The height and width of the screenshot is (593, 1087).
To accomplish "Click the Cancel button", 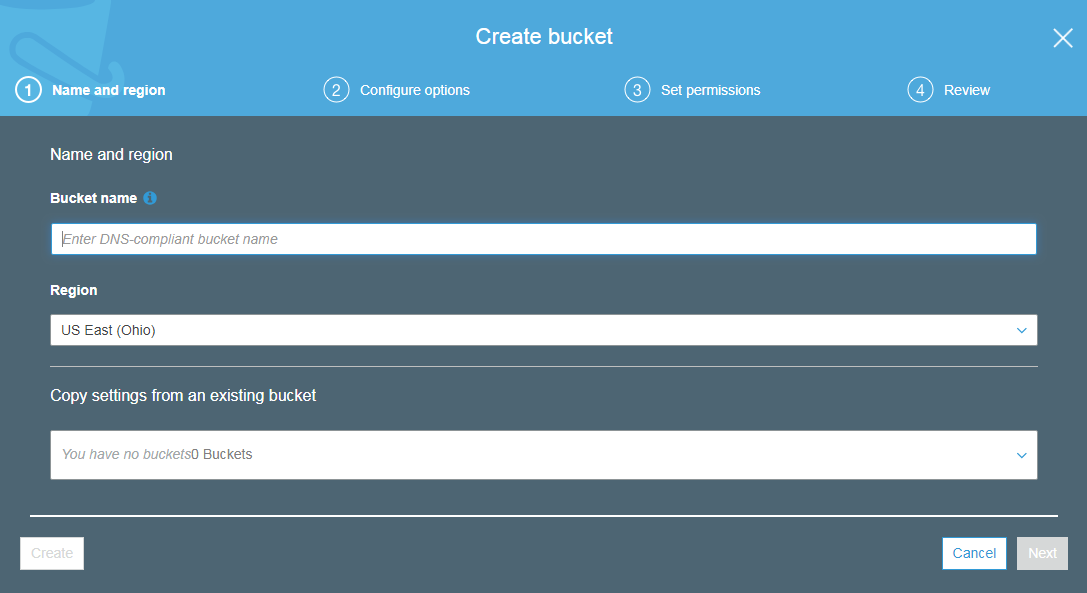I will coord(974,553).
